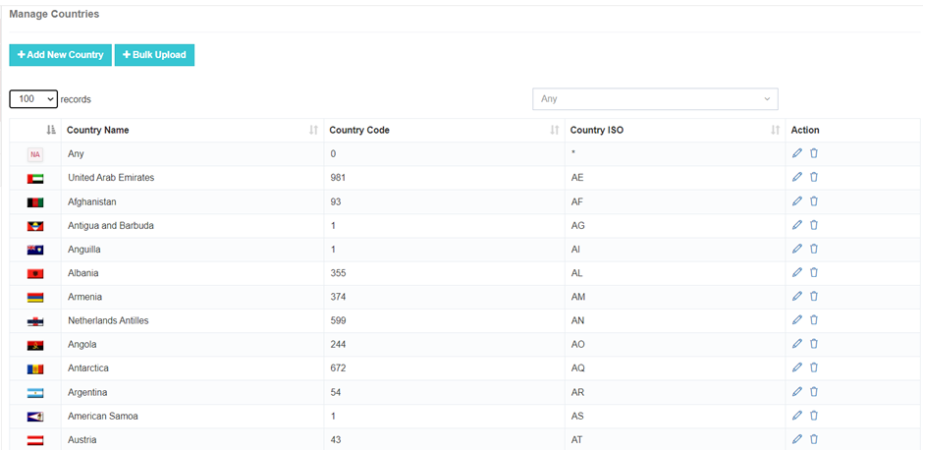This screenshot has height=471, width=925.
Task: Open the records per page dropdown
Action: 34,99
